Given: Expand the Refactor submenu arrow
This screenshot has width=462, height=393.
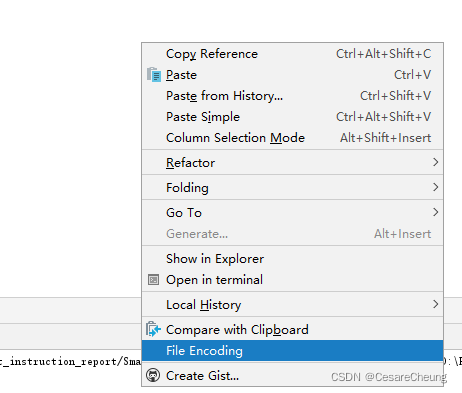Looking at the screenshot, I should coord(435,162).
